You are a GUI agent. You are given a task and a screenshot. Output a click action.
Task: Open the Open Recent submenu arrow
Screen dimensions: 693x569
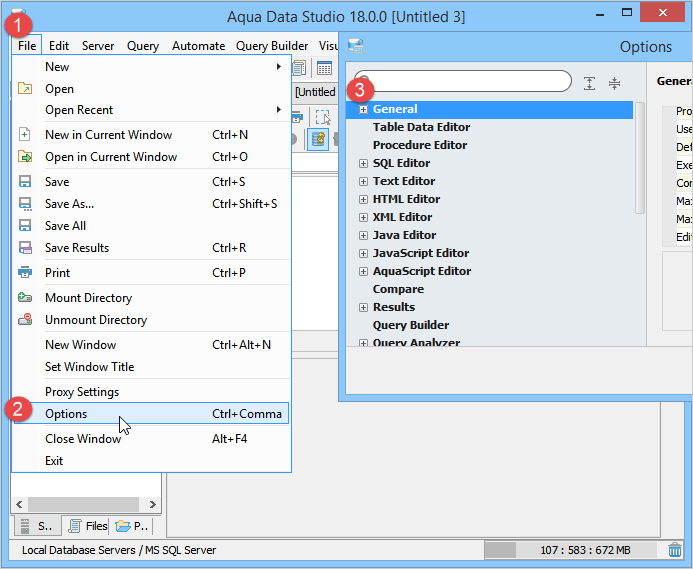click(278, 109)
